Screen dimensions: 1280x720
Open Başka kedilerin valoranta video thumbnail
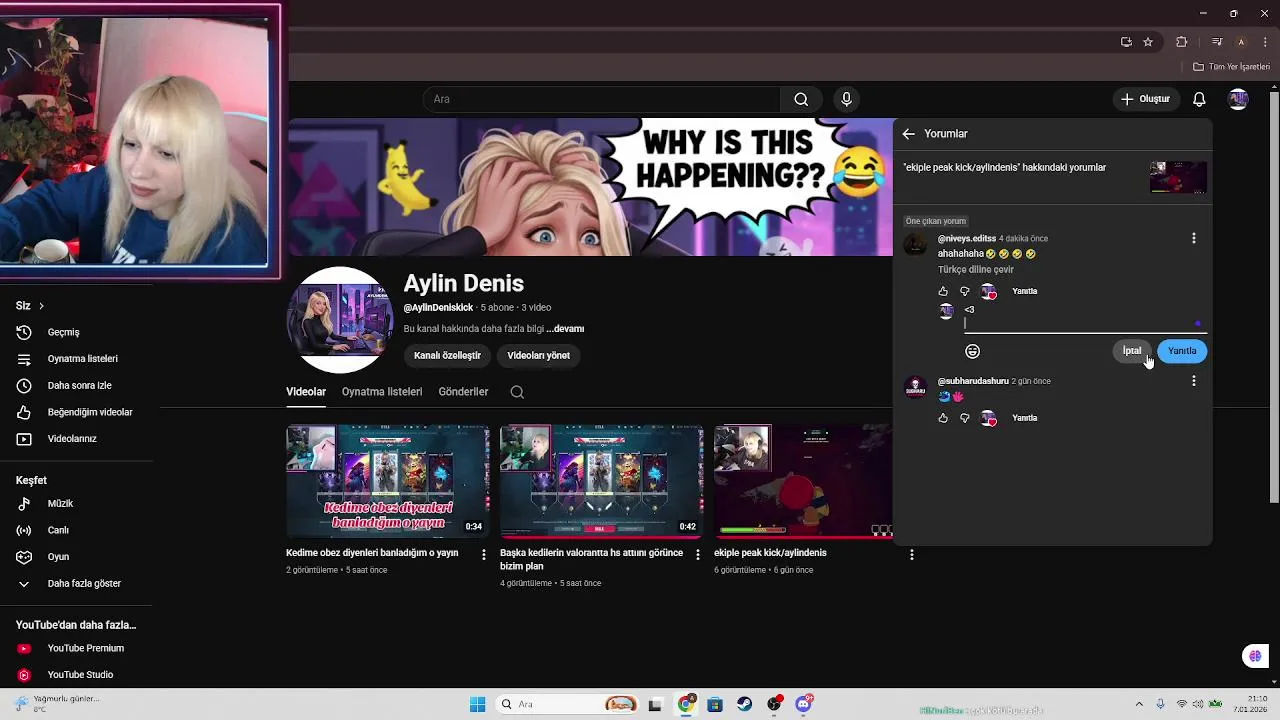point(602,482)
